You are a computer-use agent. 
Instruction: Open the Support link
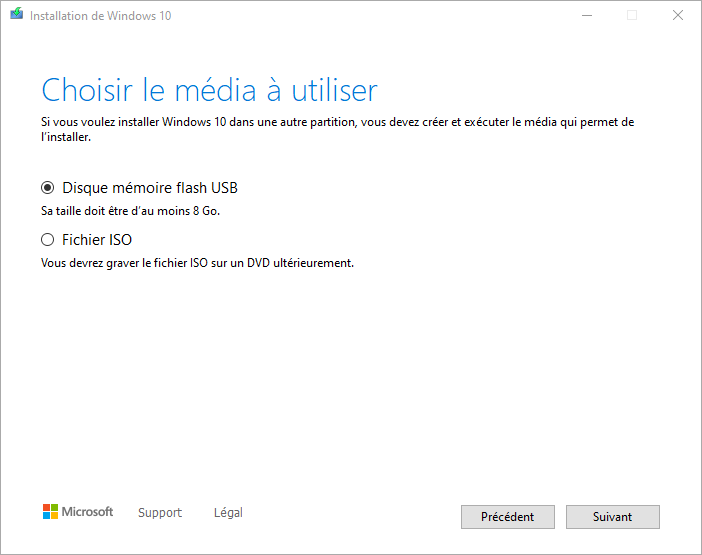point(160,512)
